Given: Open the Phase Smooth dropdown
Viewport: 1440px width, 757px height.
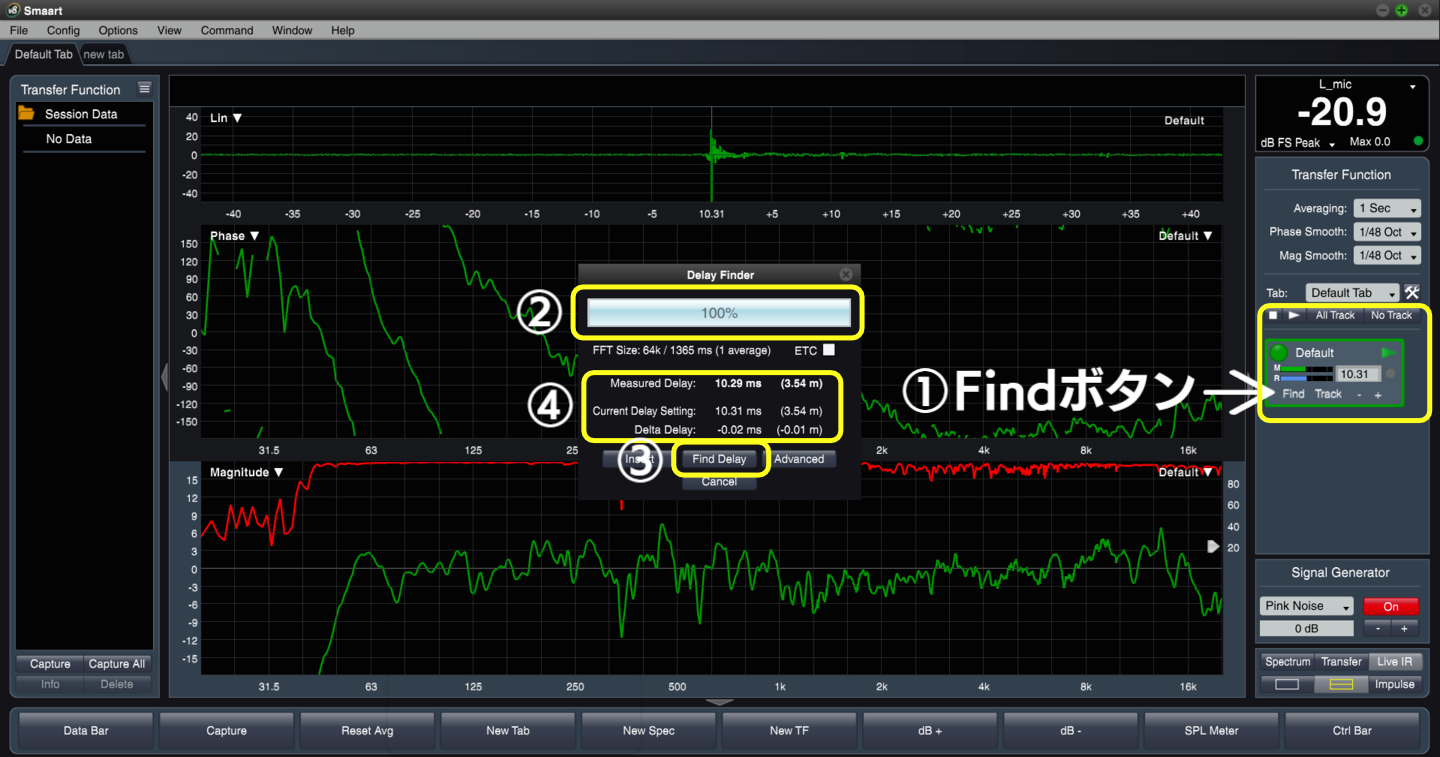Looking at the screenshot, I should (1386, 232).
